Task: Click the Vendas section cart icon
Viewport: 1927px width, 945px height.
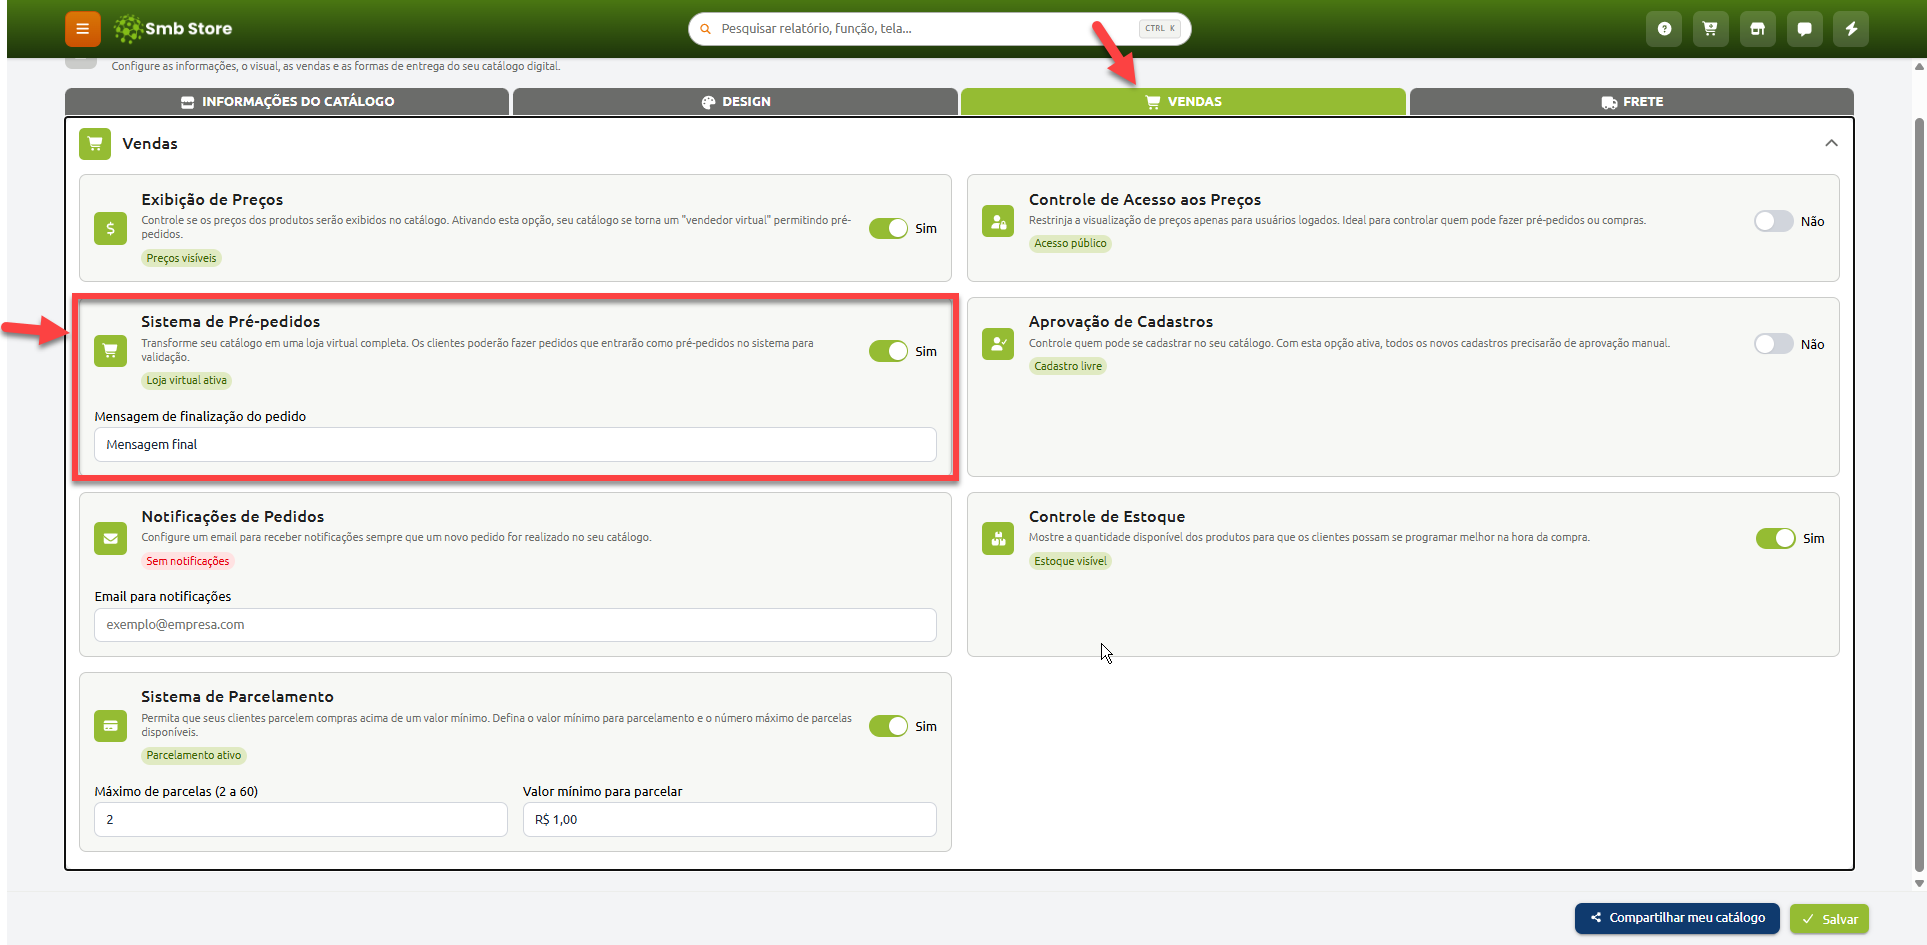Action: coord(95,144)
